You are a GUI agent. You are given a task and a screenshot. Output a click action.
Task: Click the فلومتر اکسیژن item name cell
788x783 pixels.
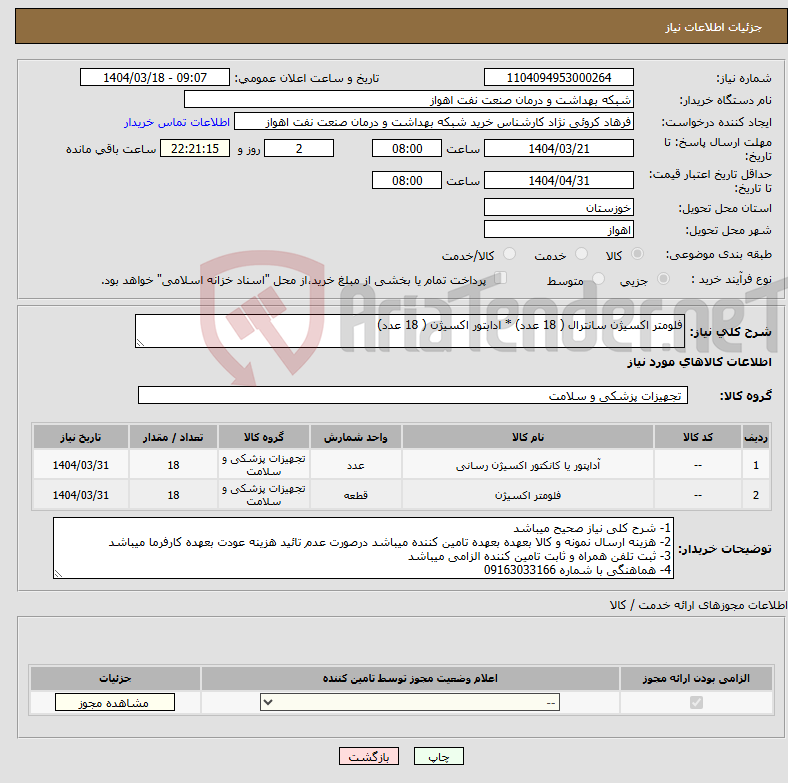pyautogui.click(x=528, y=495)
